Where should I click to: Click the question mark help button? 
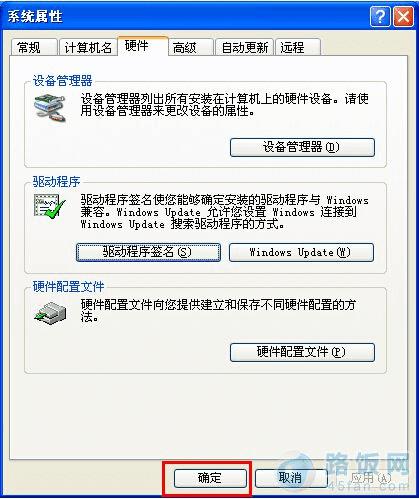tap(380, 16)
